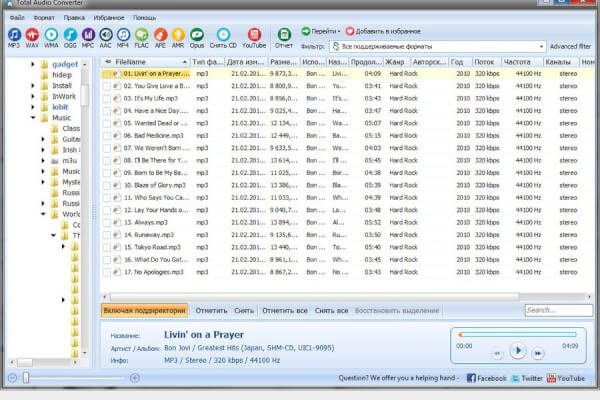600x400 pixels.
Task: Expand the InWork folder in tree
Action: 33,96
